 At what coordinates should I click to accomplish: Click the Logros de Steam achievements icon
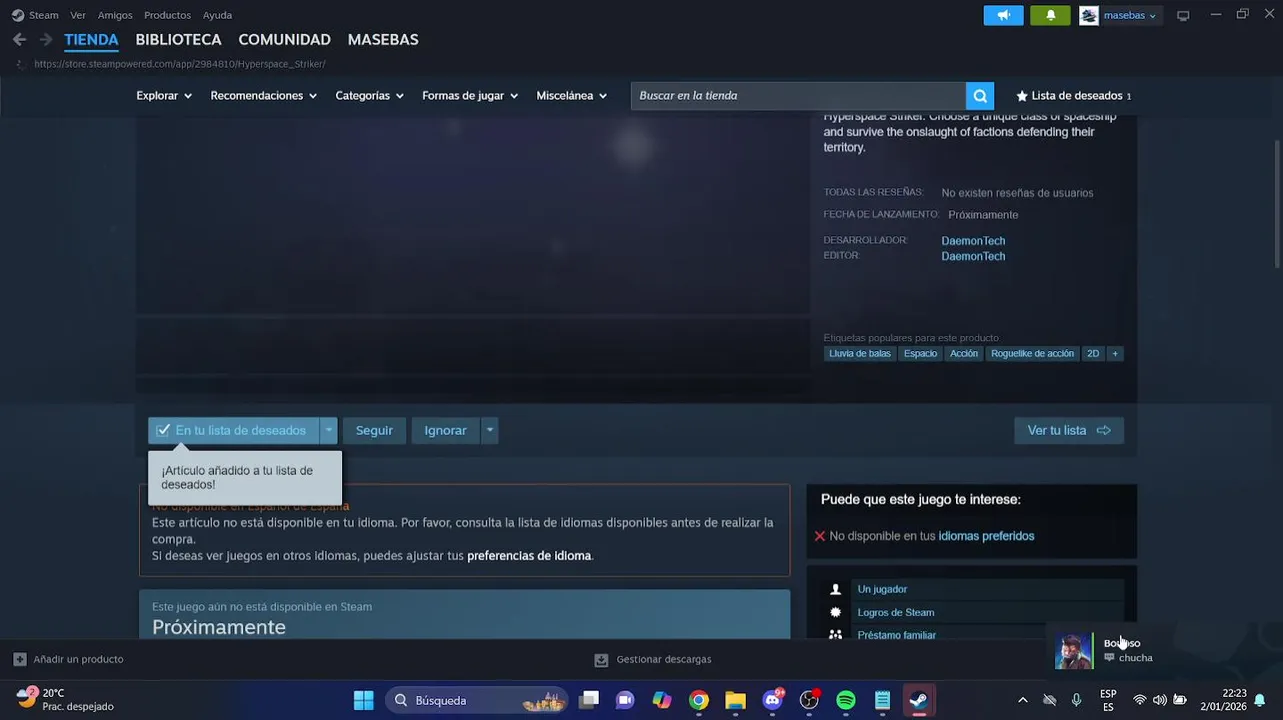pos(836,612)
